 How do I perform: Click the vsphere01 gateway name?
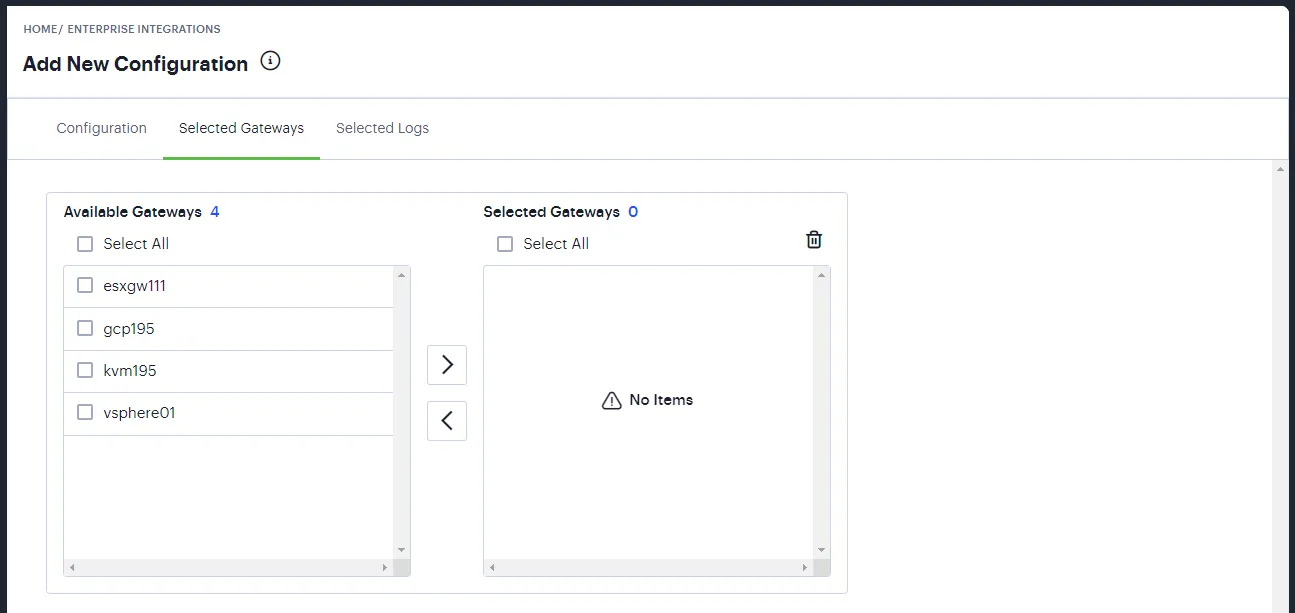[x=139, y=412]
